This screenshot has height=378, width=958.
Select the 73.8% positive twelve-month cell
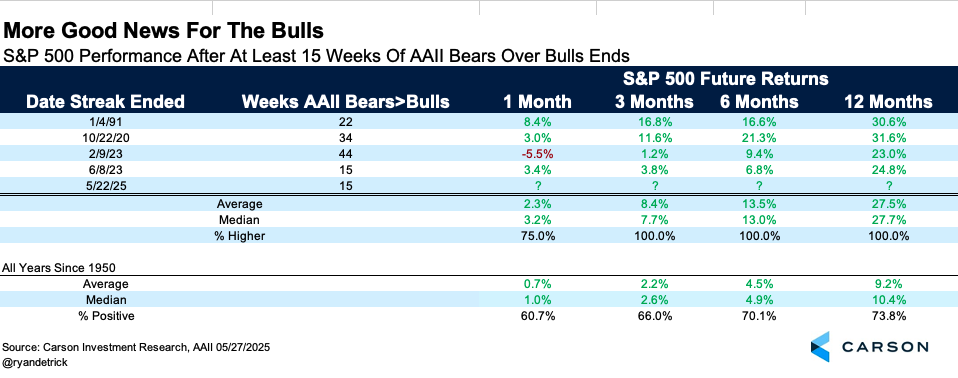[x=891, y=316]
